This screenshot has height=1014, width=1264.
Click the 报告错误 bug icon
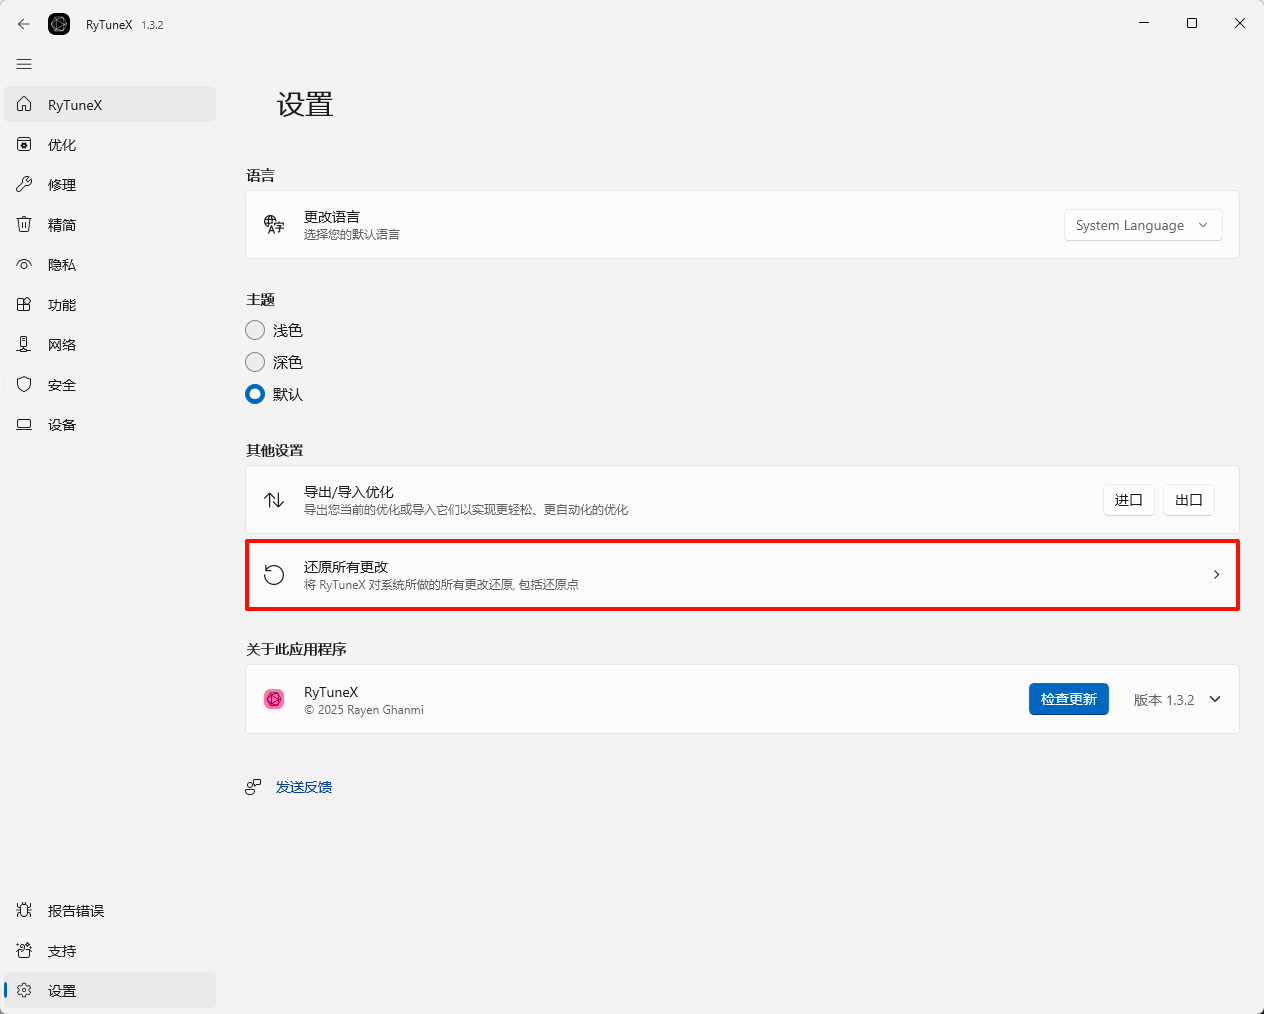(x=24, y=910)
